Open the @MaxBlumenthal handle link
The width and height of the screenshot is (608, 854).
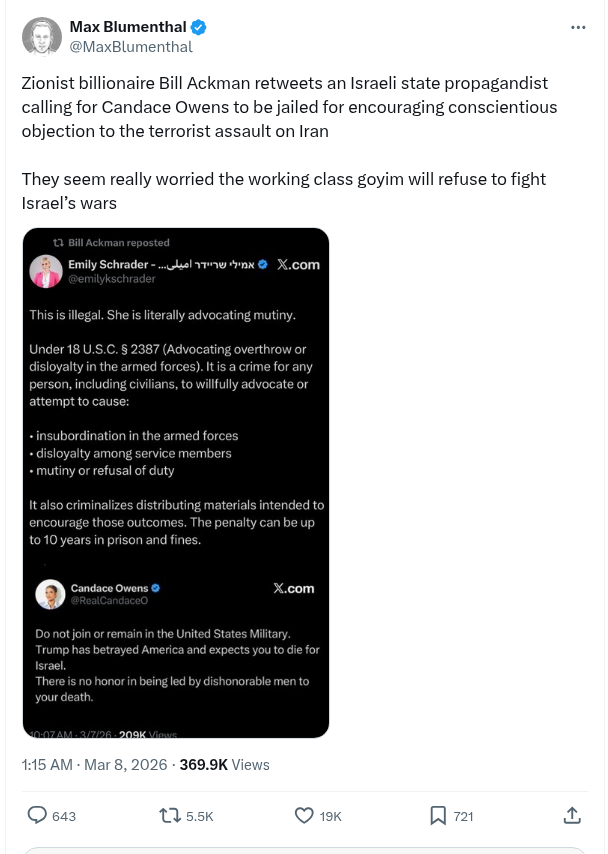click(x=131, y=46)
